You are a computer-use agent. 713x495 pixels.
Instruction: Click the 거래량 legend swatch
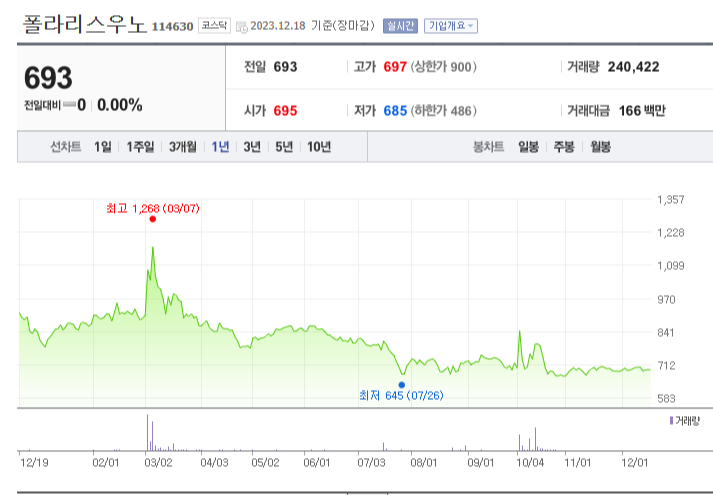(x=671, y=420)
